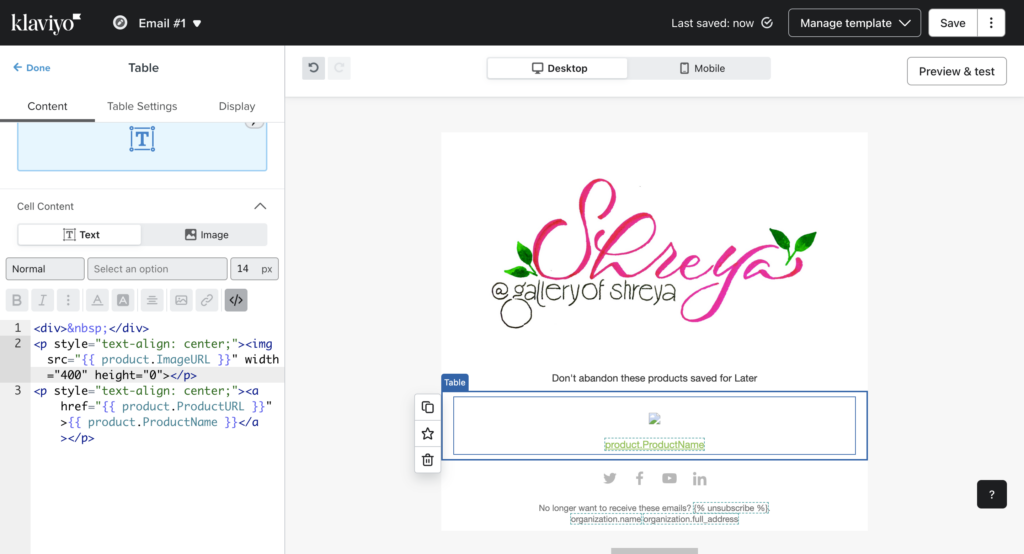
Task: Click the Table block label
Action: [455, 382]
